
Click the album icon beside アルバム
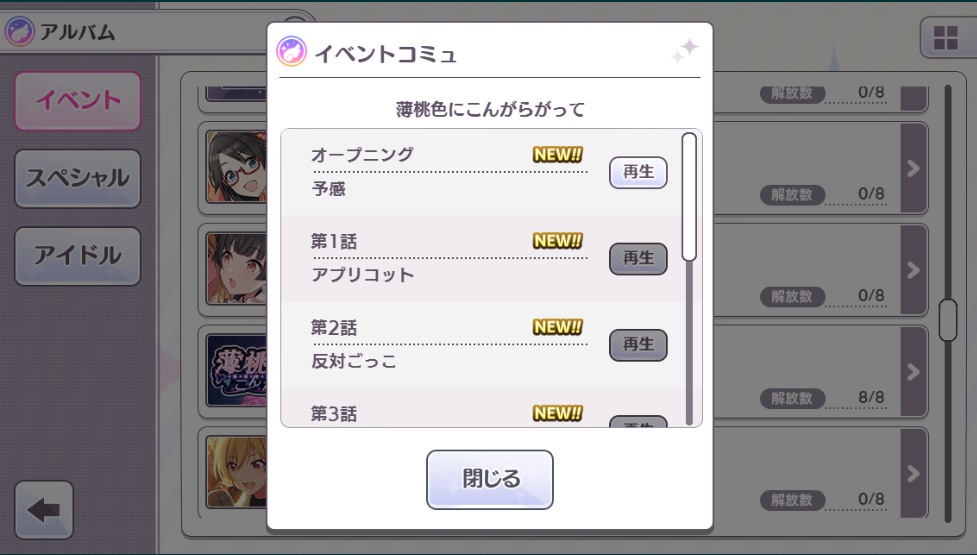[19, 31]
